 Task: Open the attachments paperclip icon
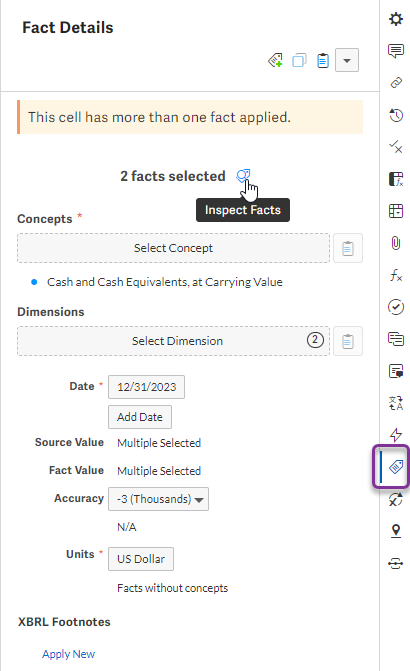click(x=396, y=243)
